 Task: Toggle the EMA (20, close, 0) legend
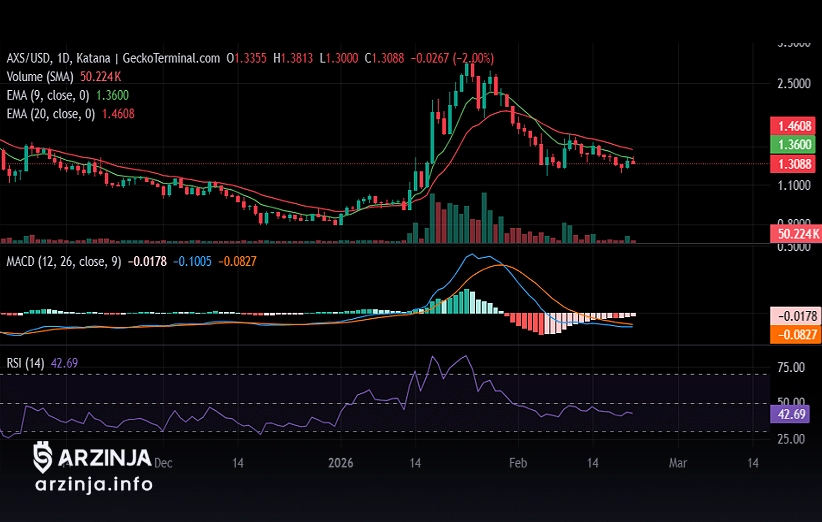[x=50, y=114]
